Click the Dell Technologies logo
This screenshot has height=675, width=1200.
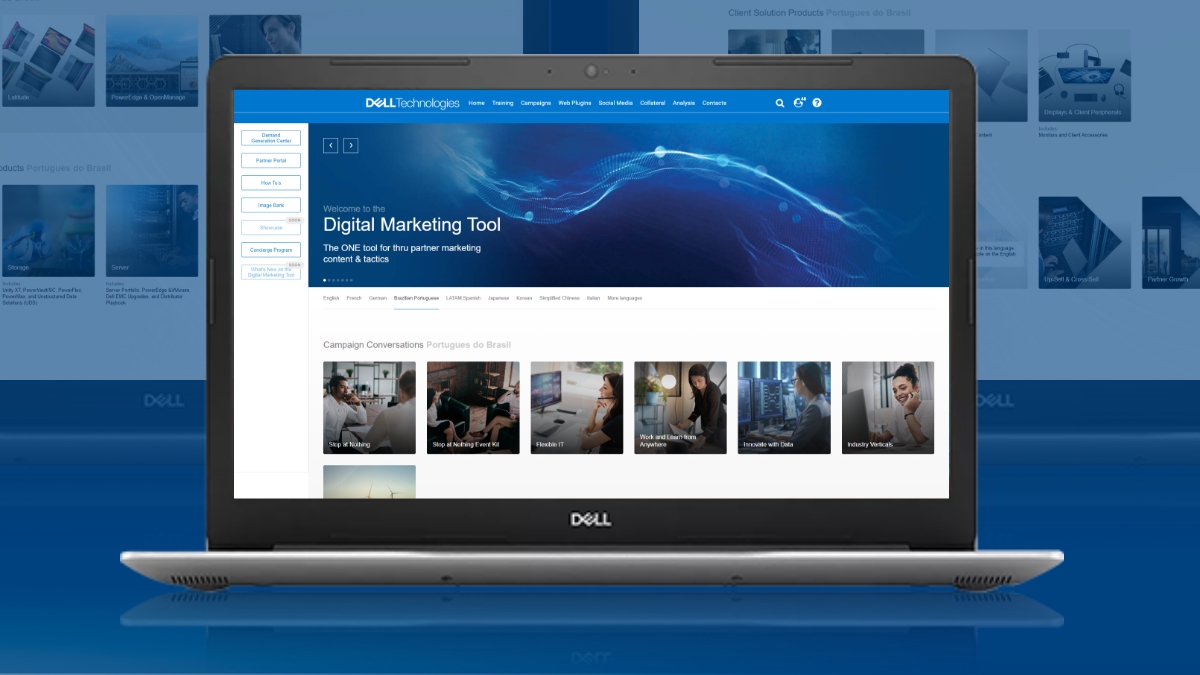point(412,103)
